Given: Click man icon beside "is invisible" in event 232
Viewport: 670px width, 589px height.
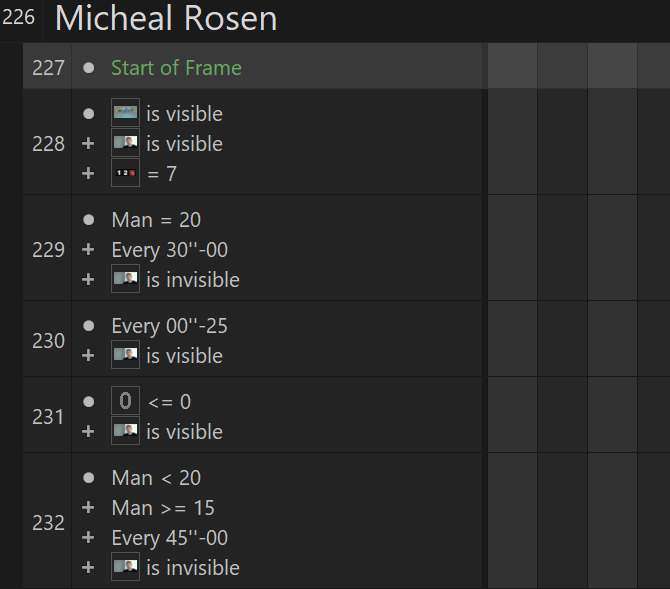Looking at the screenshot, I should pyautogui.click(x=125, y=567).
